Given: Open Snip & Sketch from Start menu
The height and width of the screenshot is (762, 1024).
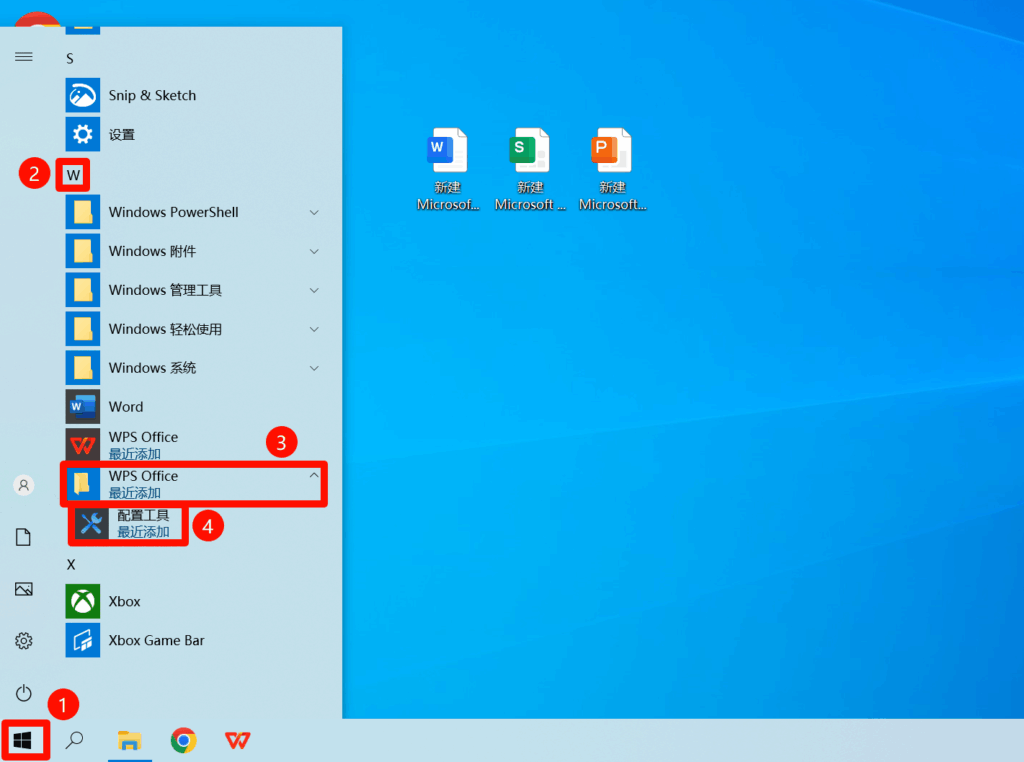Looking at the screenshot, I should (x=151, y=96).
